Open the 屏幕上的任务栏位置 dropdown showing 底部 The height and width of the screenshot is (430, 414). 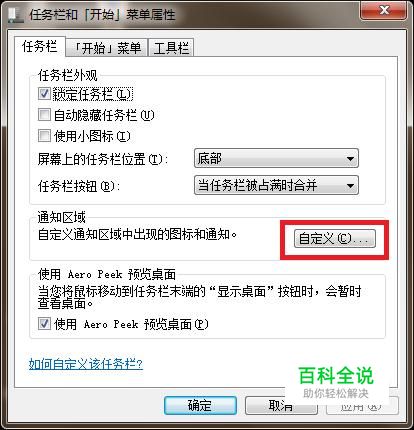276,158
